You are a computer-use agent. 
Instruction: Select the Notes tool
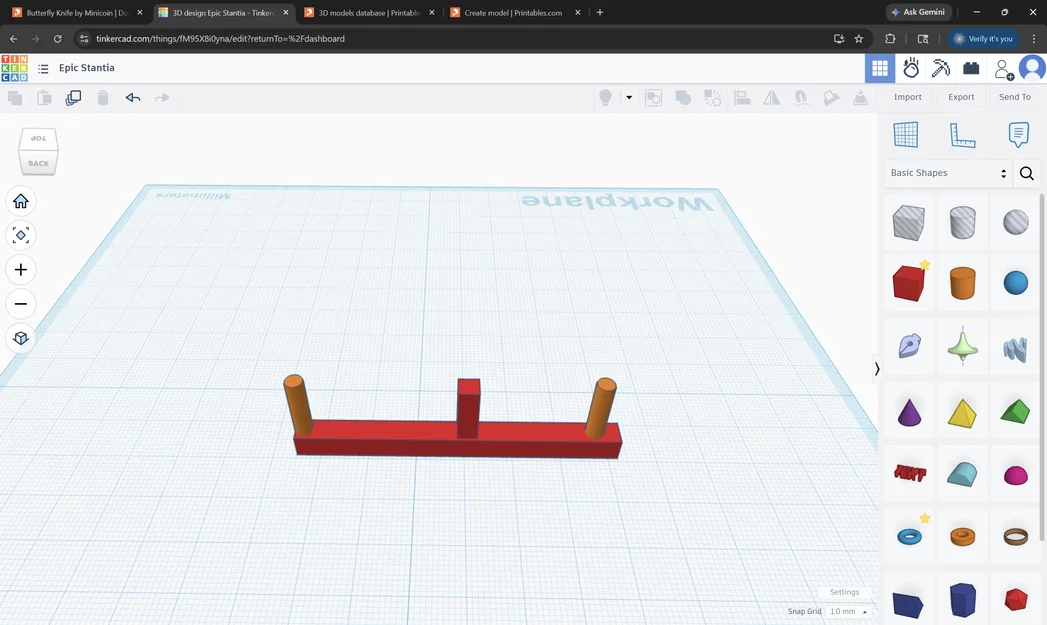[x=1018, y=134]
